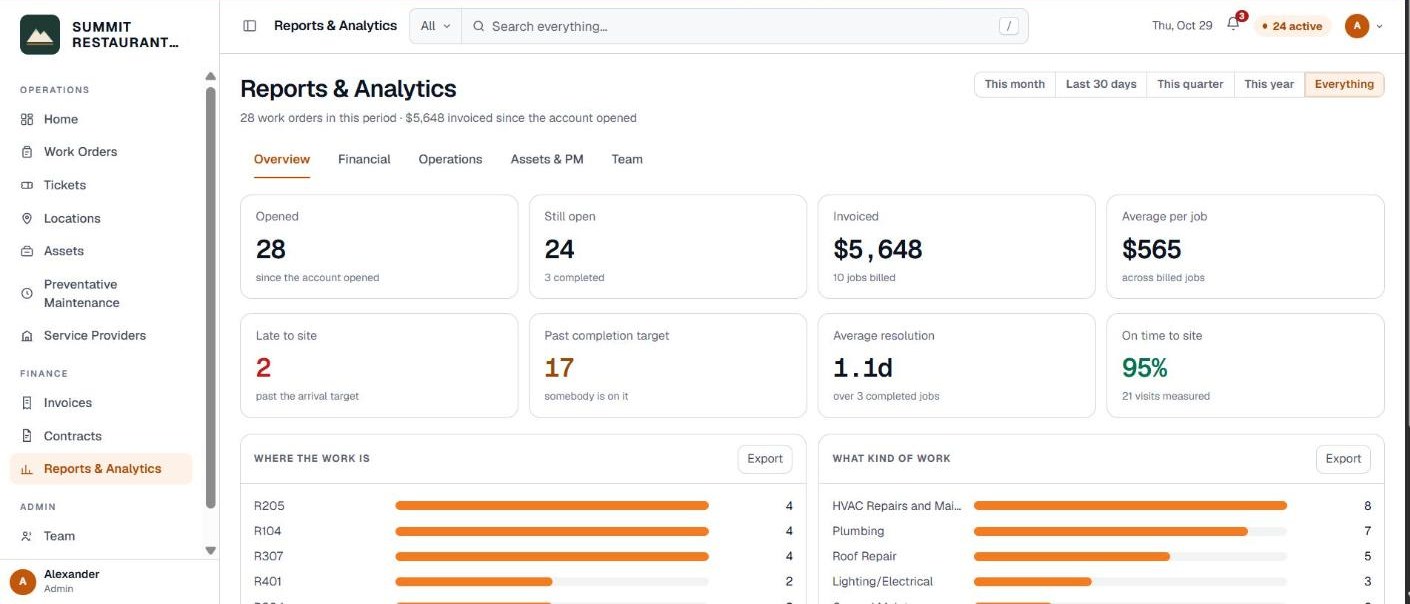
Task: Click the Tickets icon in sidebar
Action: click(x=27, y=185)
